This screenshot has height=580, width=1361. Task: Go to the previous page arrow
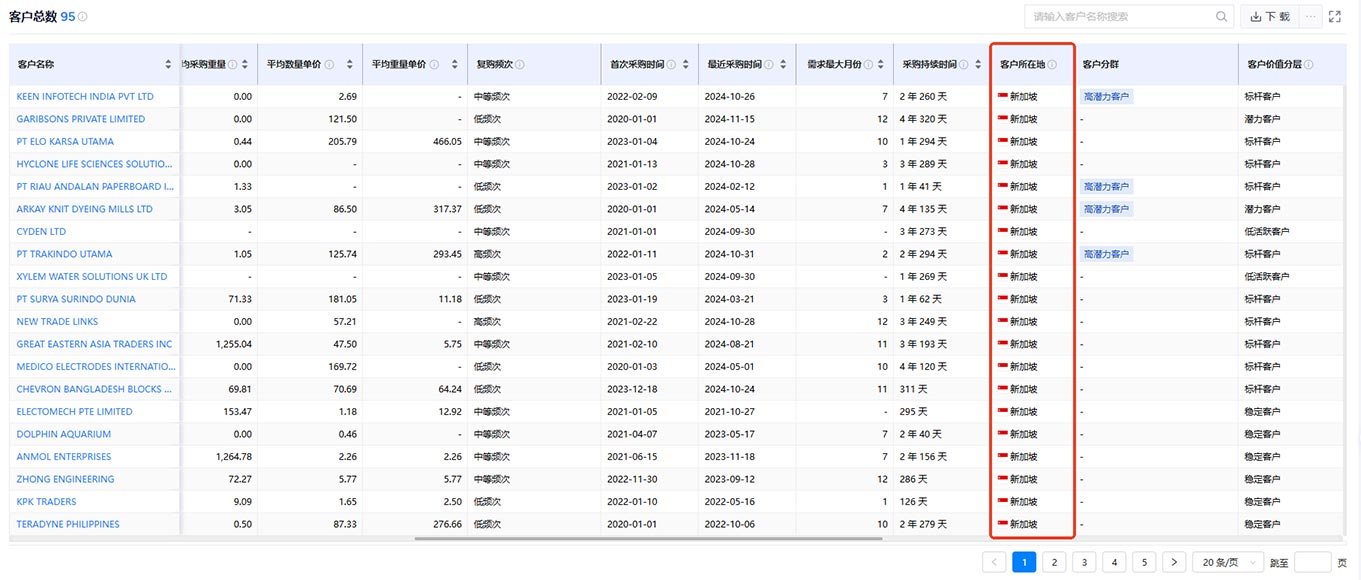pyautogui.click(x=994, y=562)
